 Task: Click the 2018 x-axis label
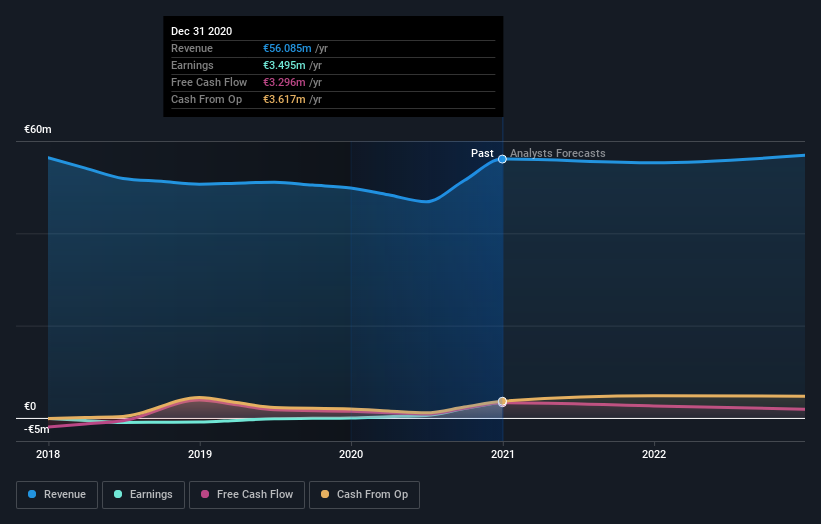pos(48,454)
